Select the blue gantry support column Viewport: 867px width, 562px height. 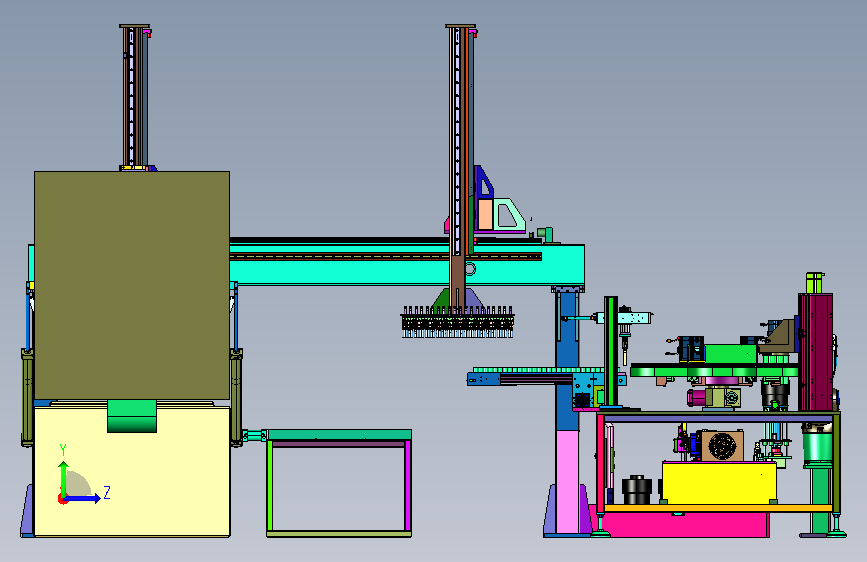(567, 360)
